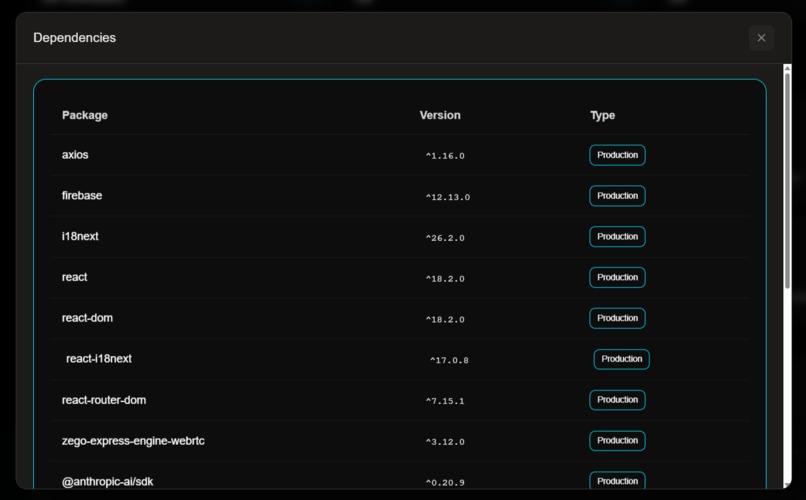Select the react-dom package name
The height and width of the screenshot is (500, 806).
[x=87, y=318]
